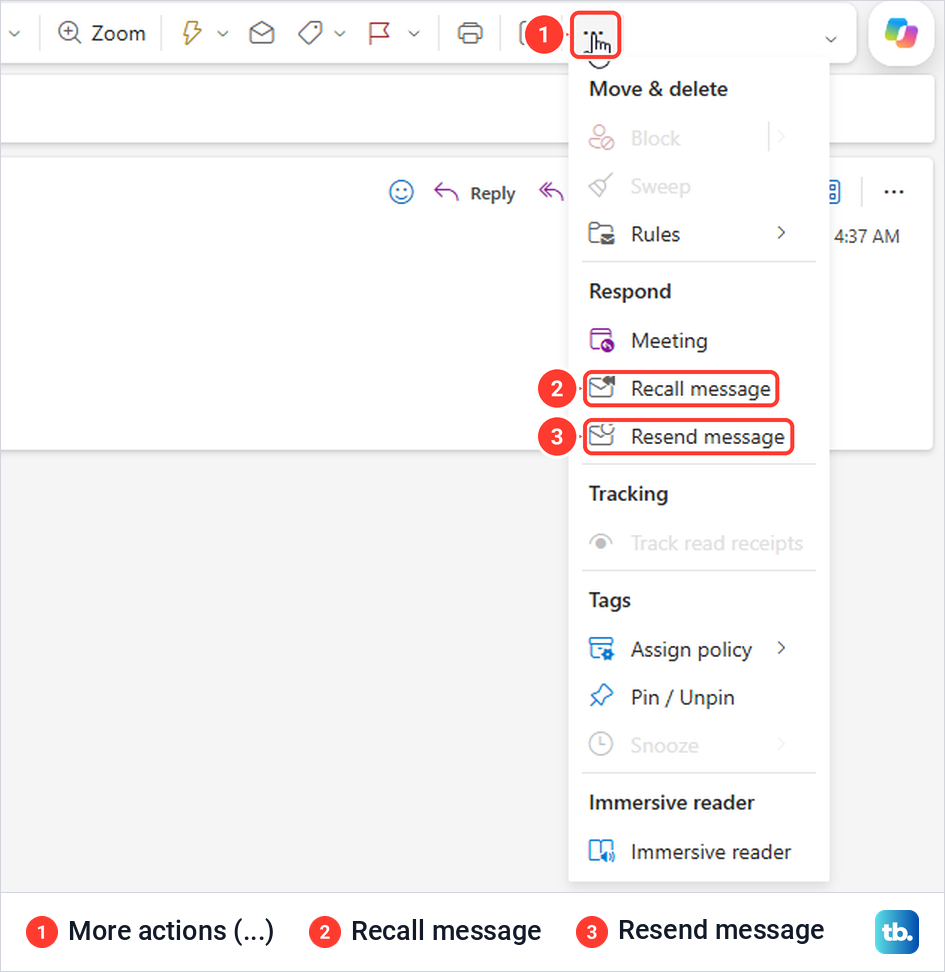
Task: Expand the Rules submenu chevron
Action: point(781,232)
